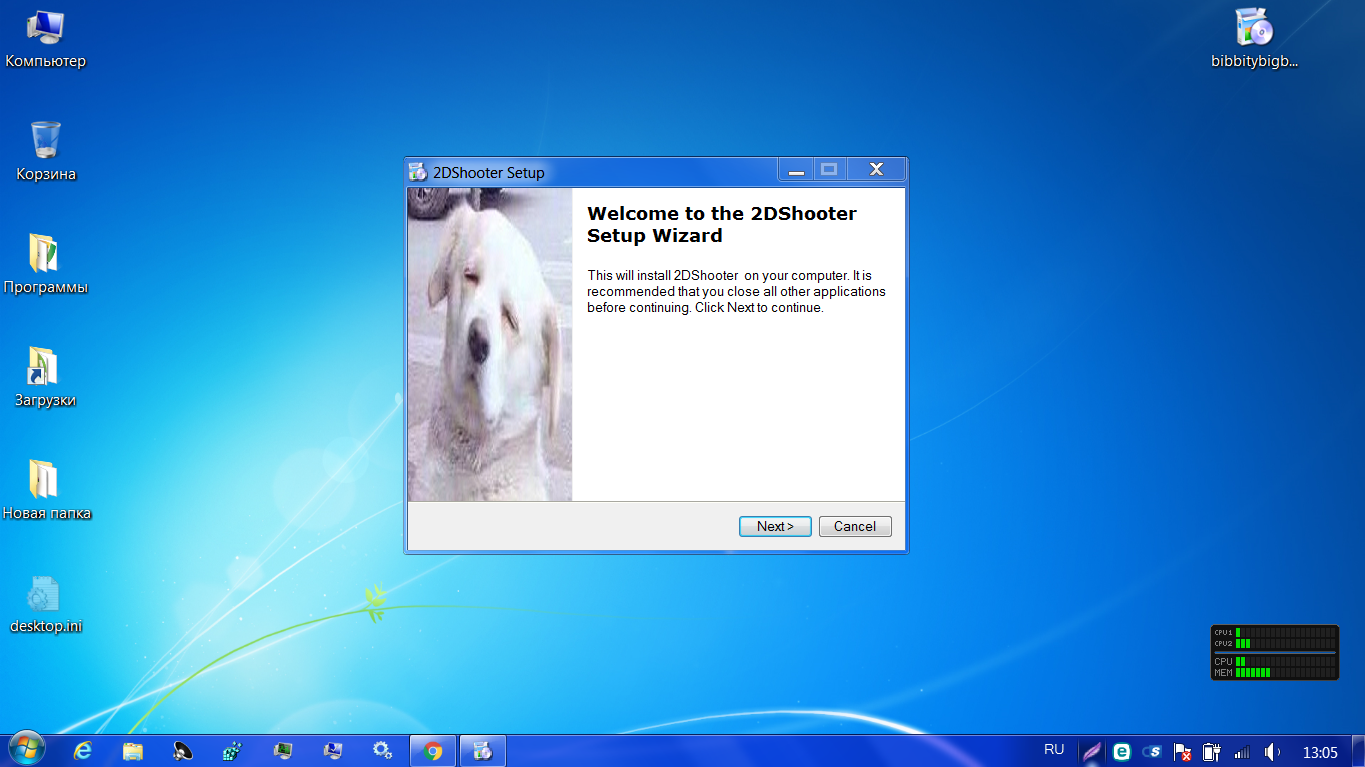Click the dog picture in the setup wizard
This screenshot has height=767, width=1365.
pos(490,344)
